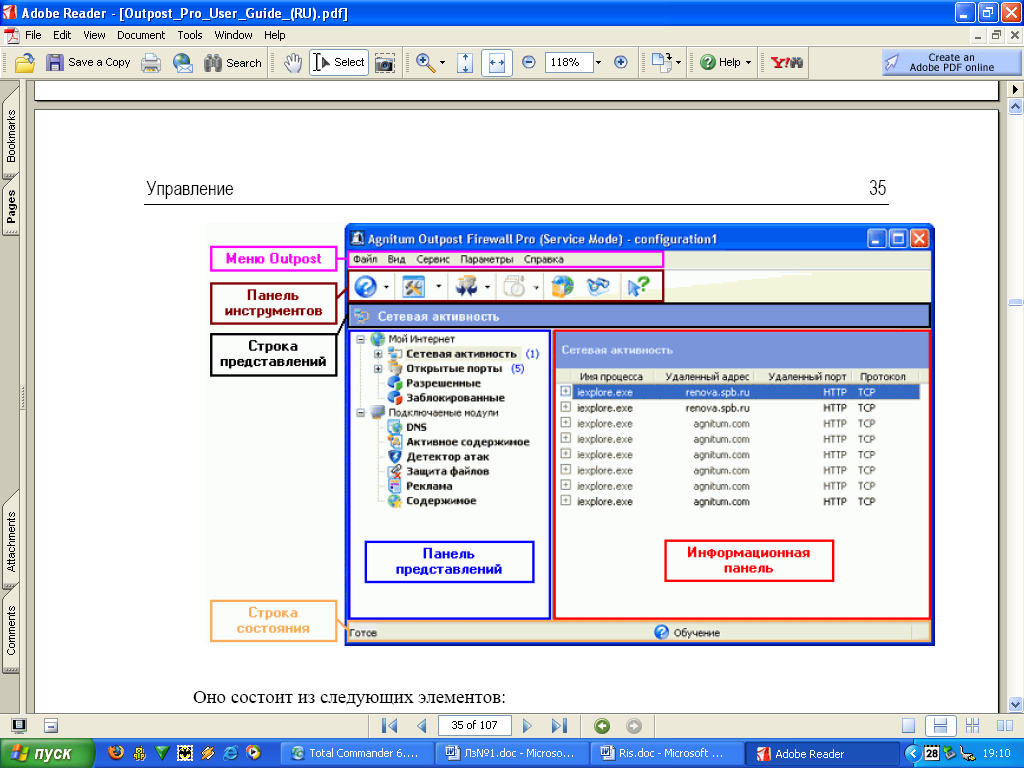Viewport: 1024px width, 768px height.
Task: Open the Document menu
Action: 141,35
